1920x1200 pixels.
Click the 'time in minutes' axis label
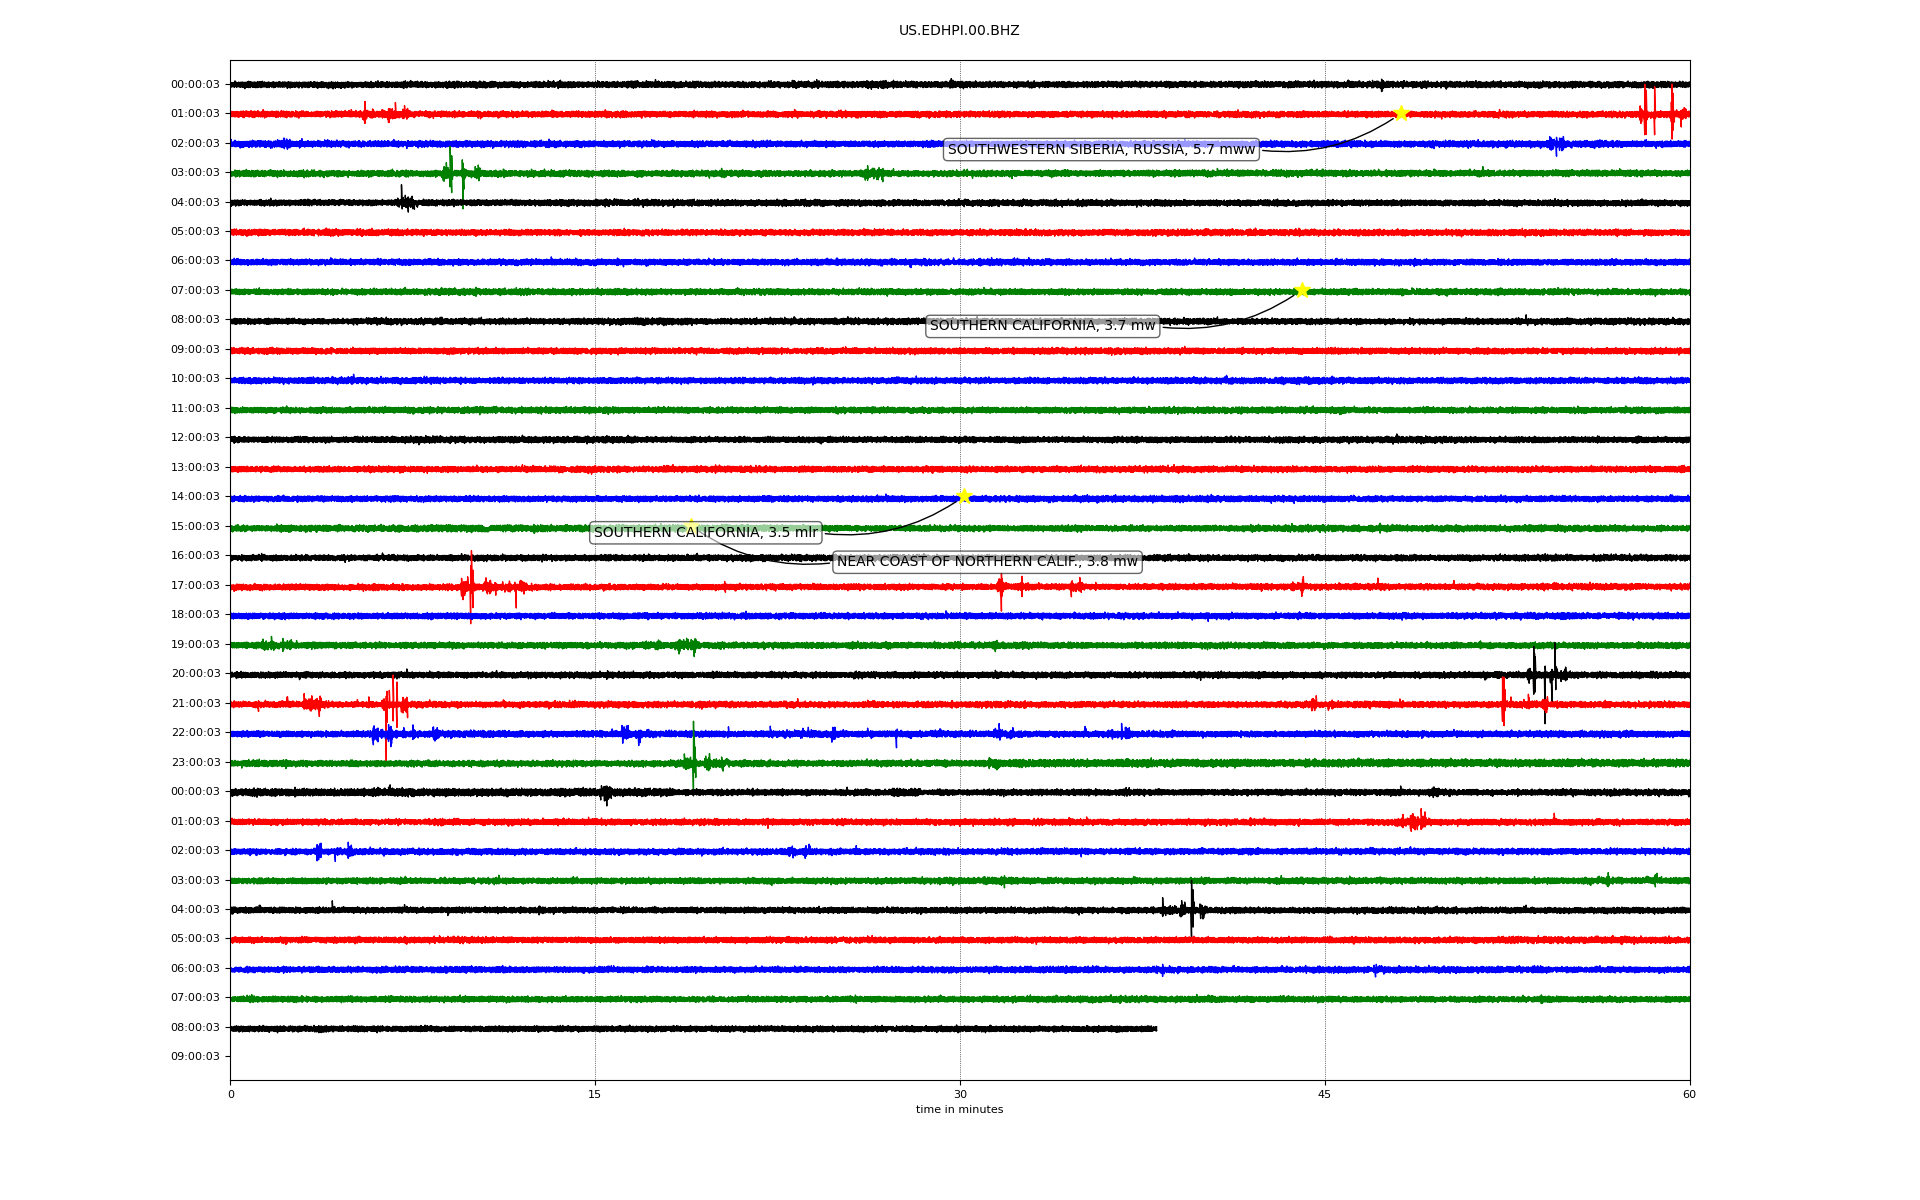pos(959,1110)
